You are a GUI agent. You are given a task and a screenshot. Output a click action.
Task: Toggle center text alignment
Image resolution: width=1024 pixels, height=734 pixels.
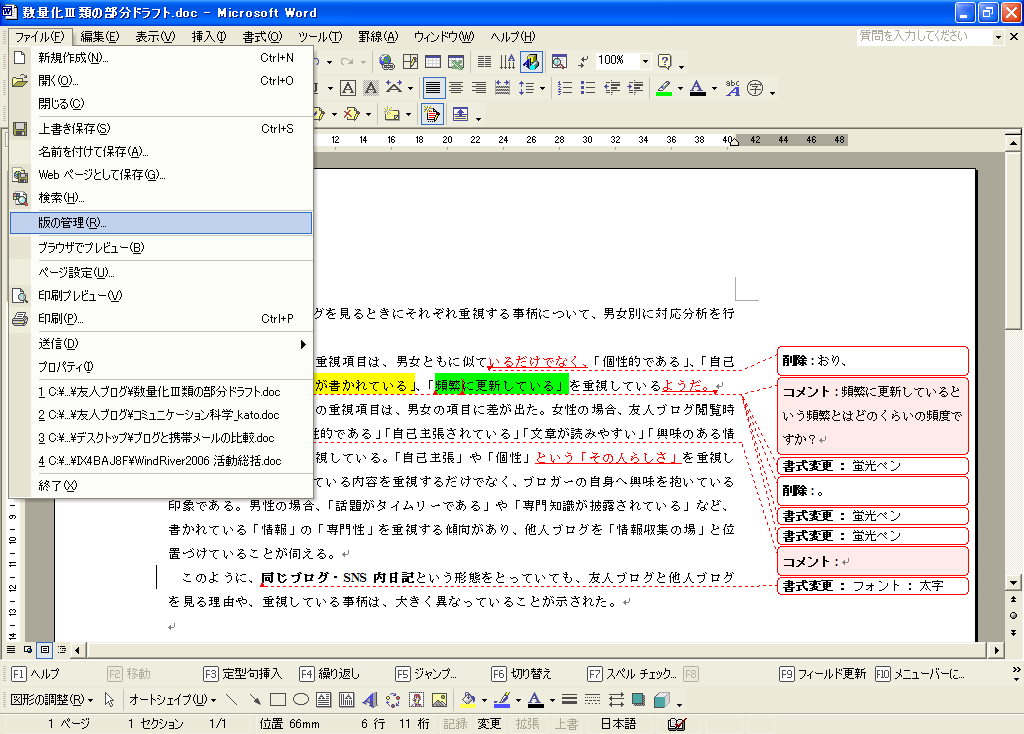(x=456, y=88)
